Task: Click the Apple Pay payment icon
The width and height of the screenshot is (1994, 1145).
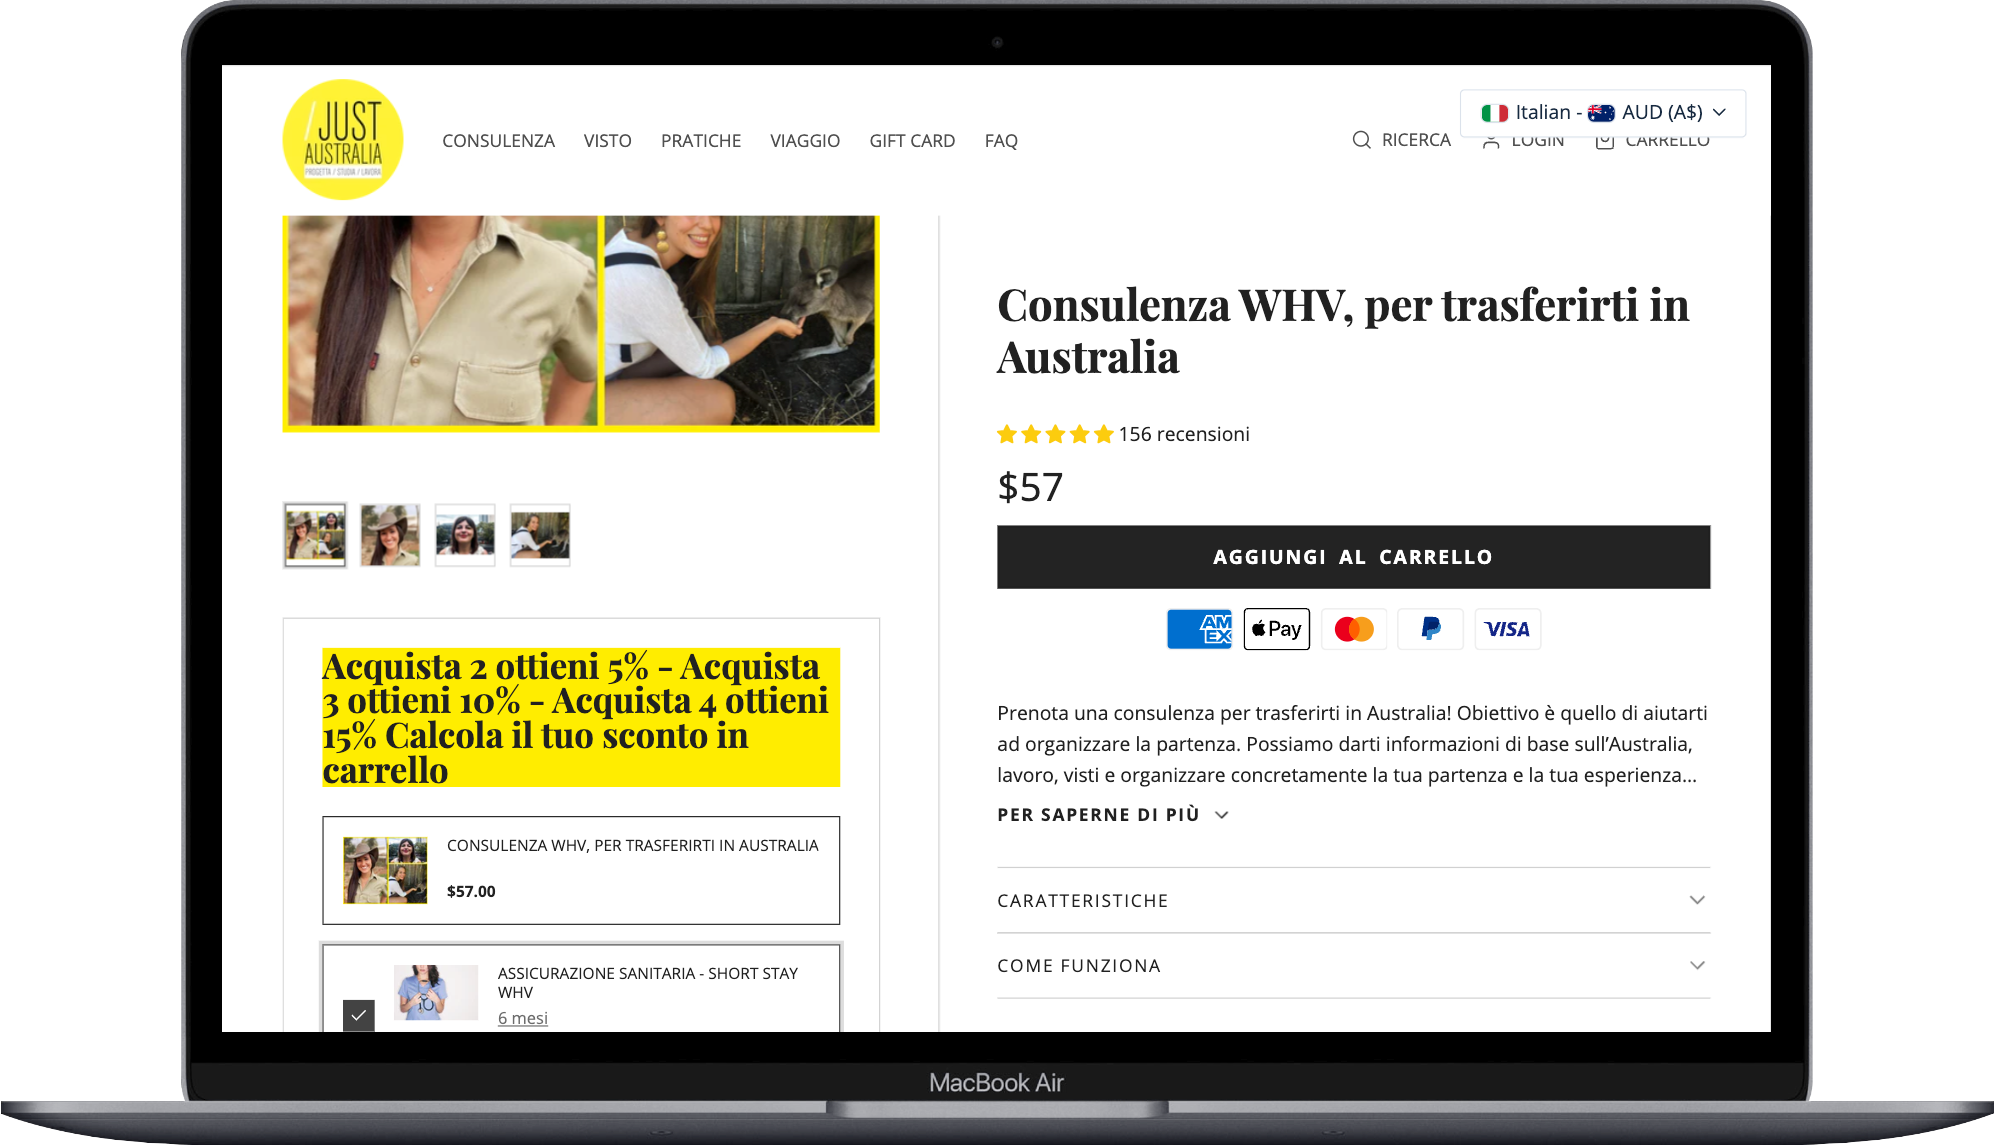Action: [1276, 629]
